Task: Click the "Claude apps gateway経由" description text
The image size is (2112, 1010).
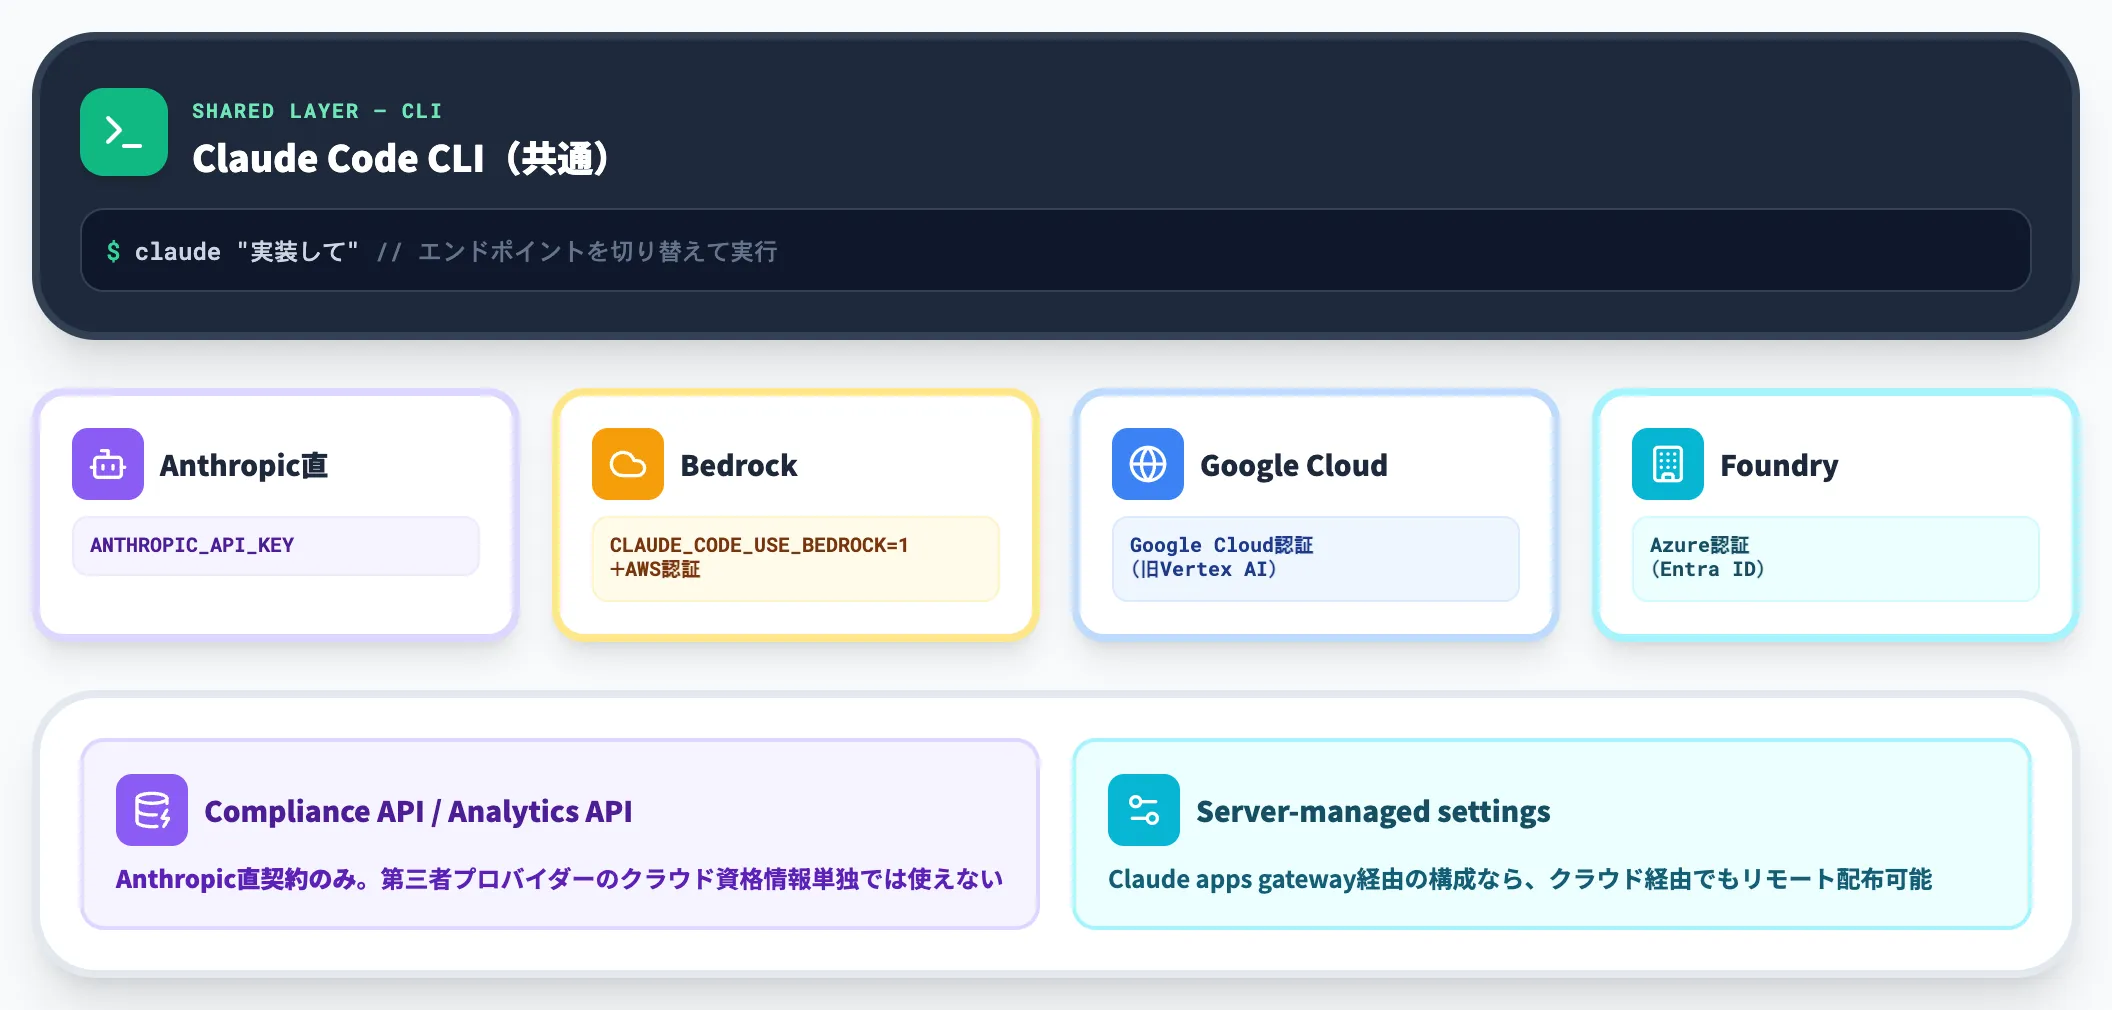Action: pyautogui.click(x=1520, y=879)
